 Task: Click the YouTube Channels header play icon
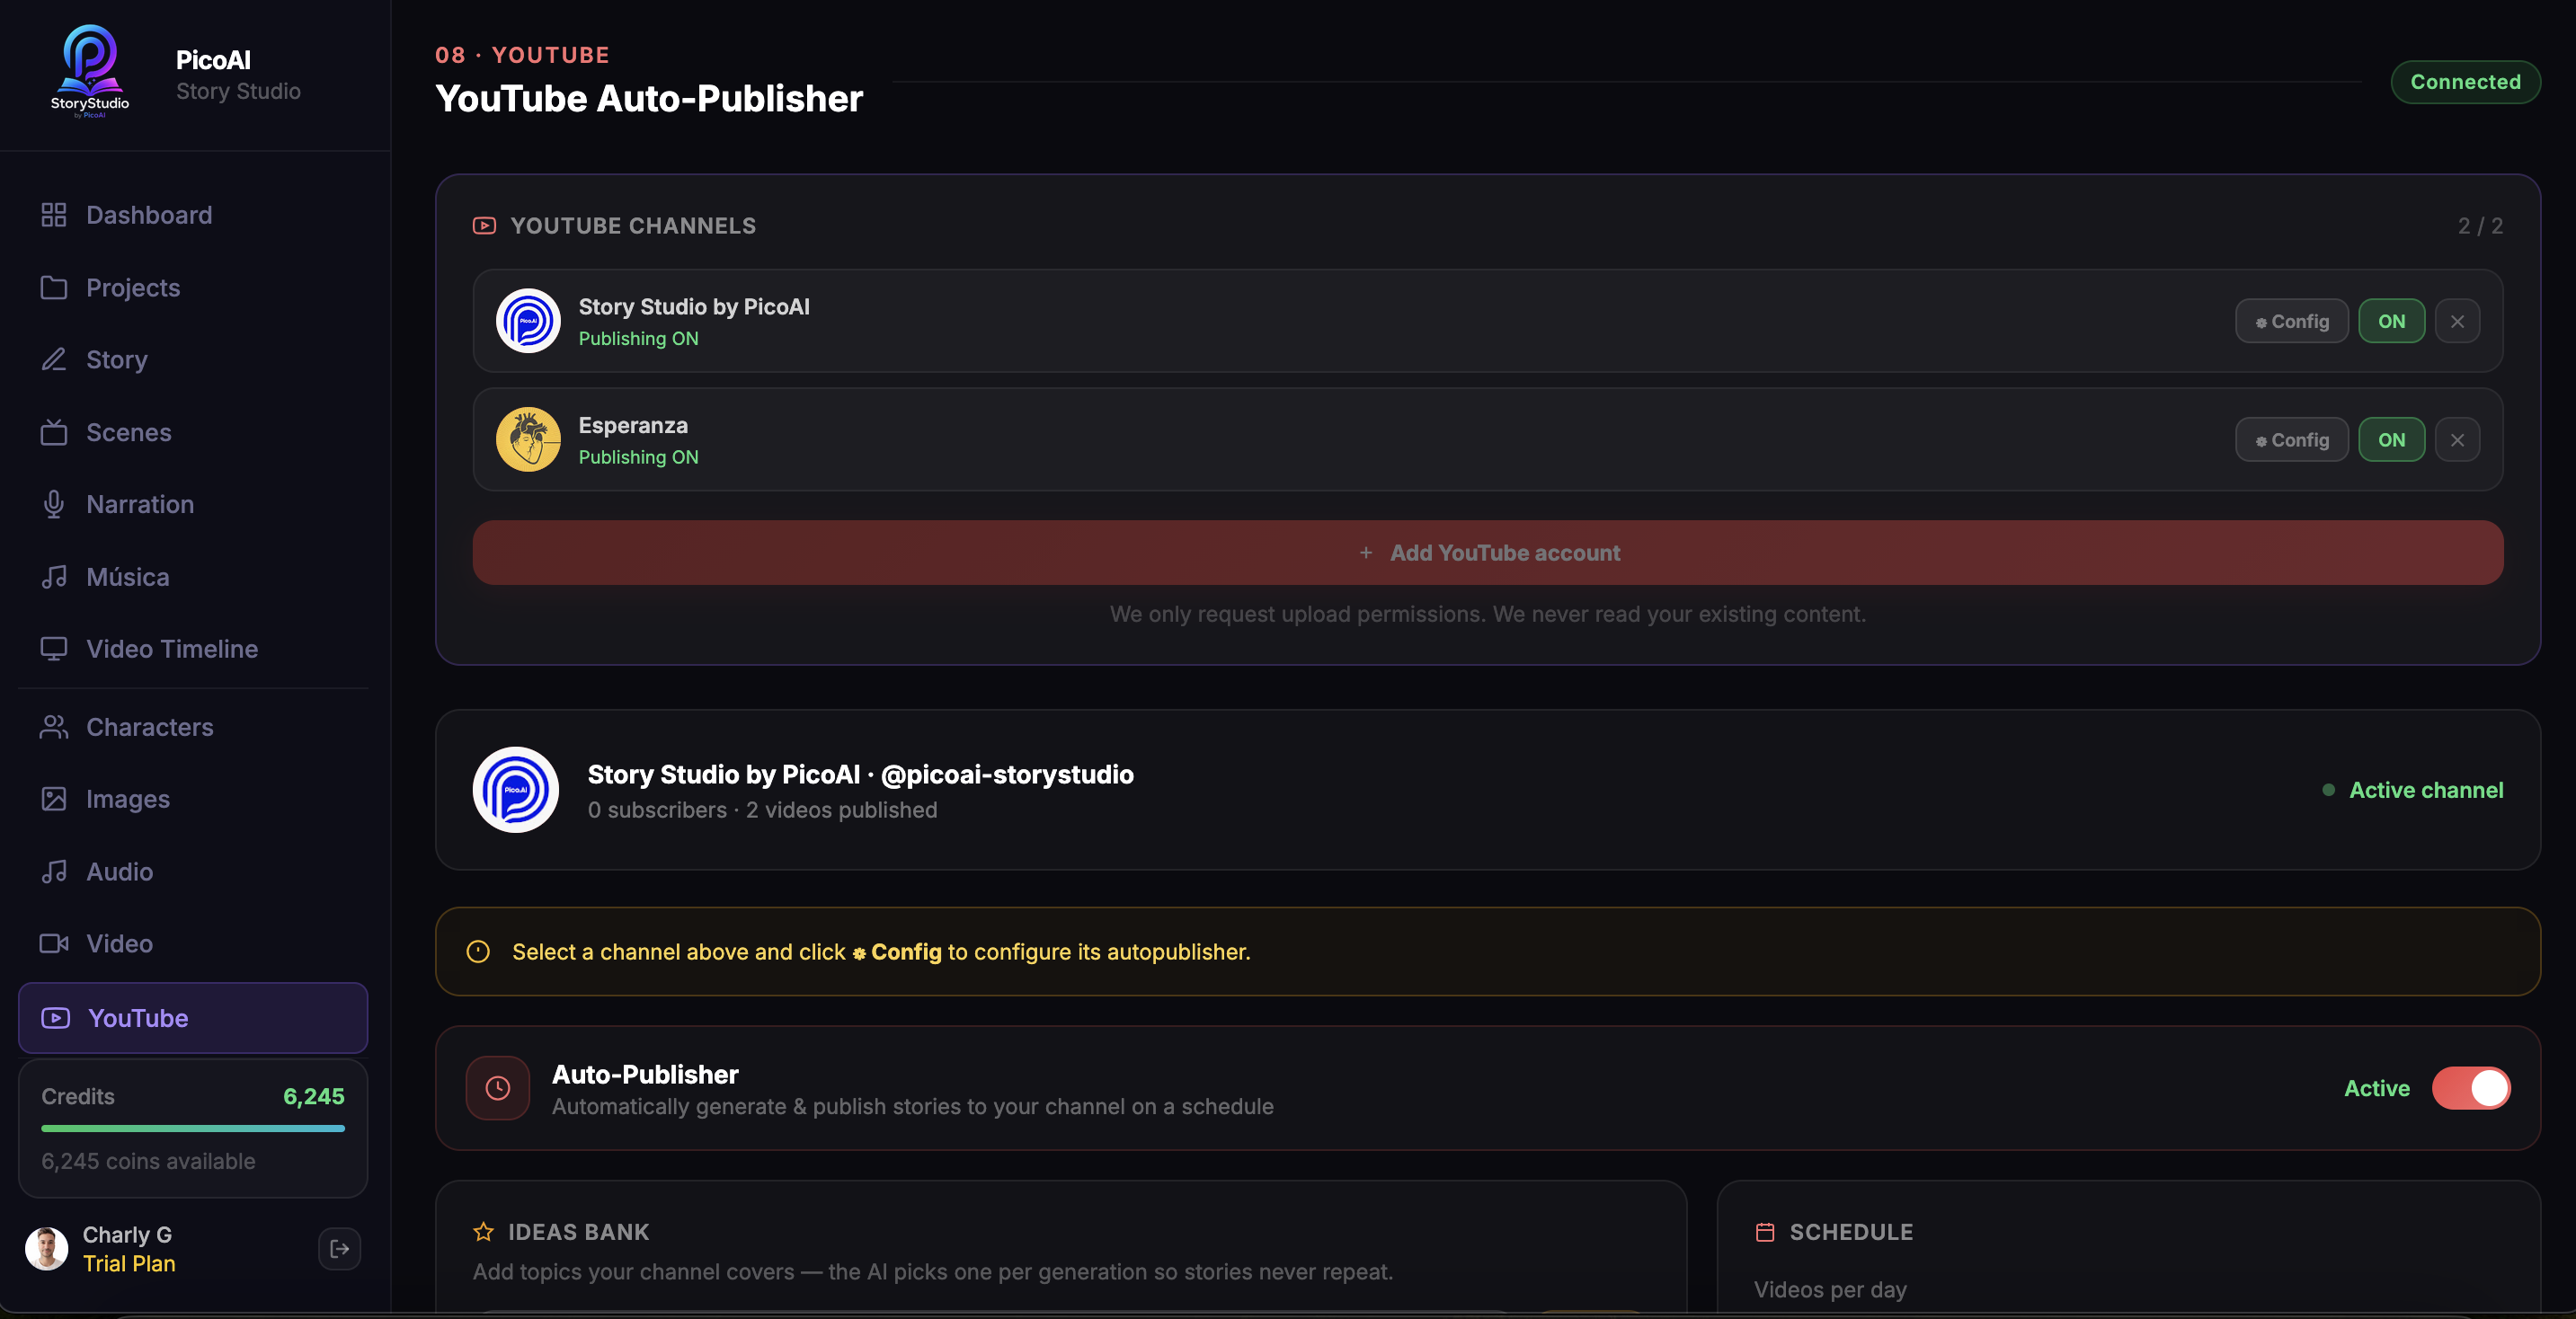coord(484,226)
